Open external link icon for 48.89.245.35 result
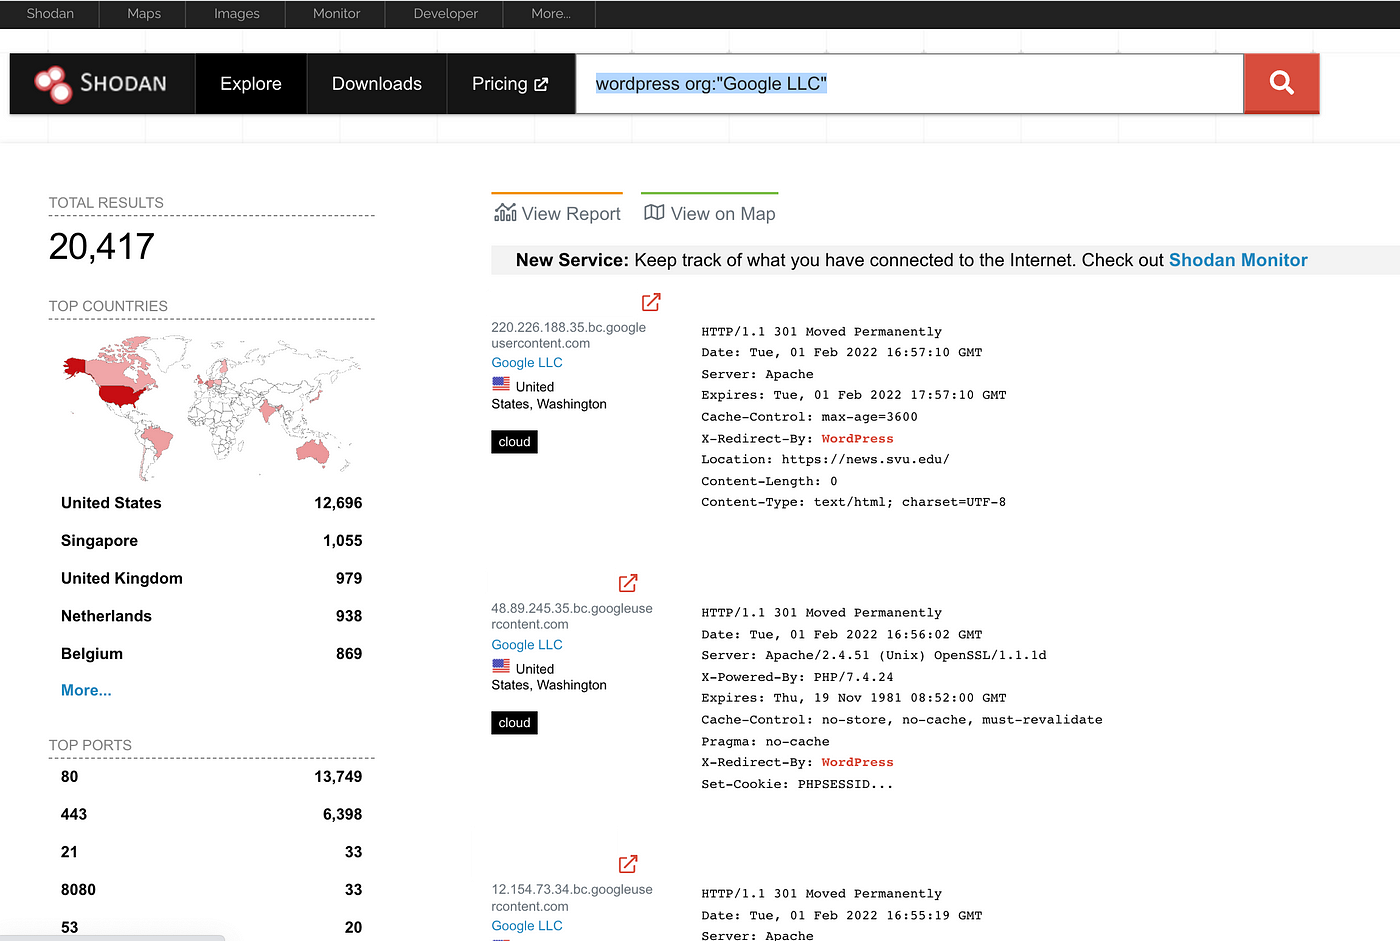 click(x=628, y=583)
